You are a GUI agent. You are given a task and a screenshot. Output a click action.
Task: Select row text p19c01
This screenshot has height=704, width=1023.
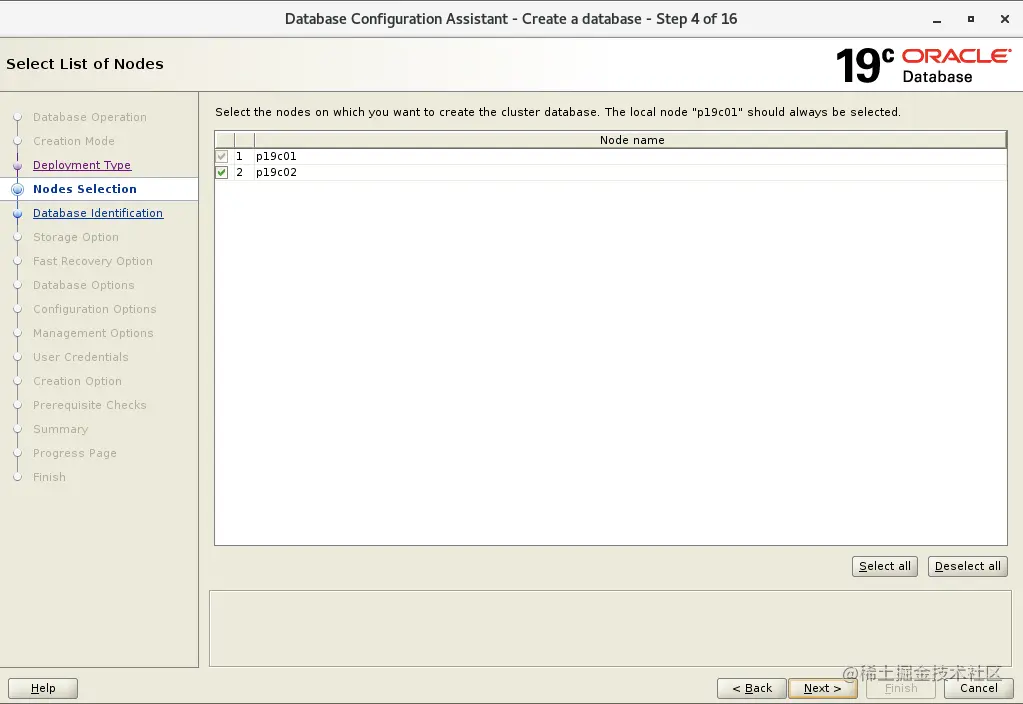click(x=276, y=157)
